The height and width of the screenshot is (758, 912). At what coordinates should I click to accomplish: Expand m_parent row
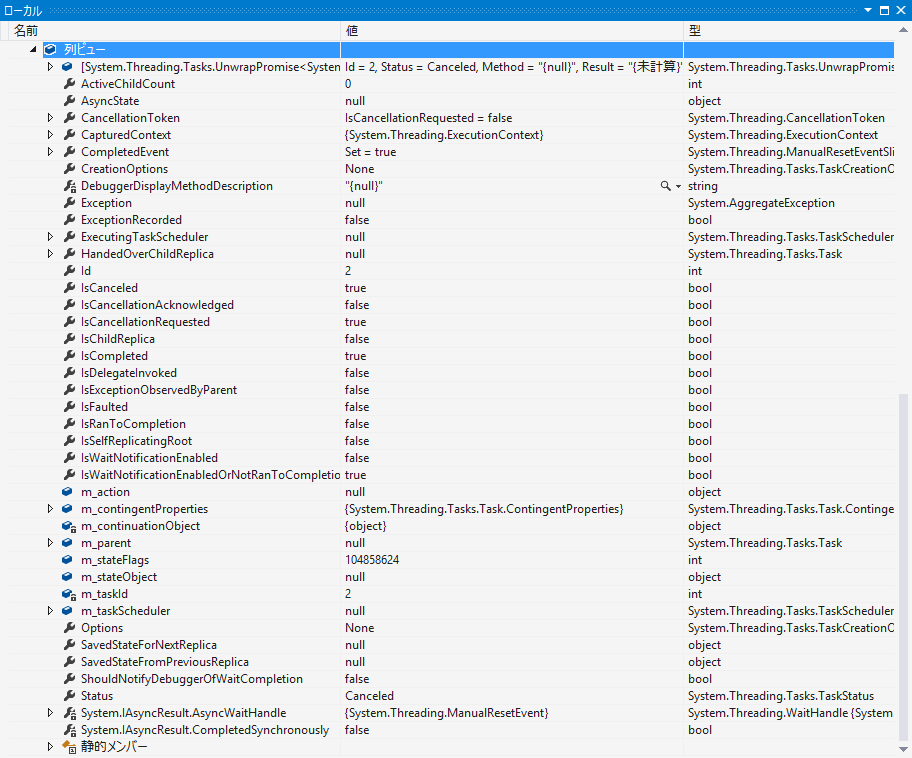[x=51, y=543]
